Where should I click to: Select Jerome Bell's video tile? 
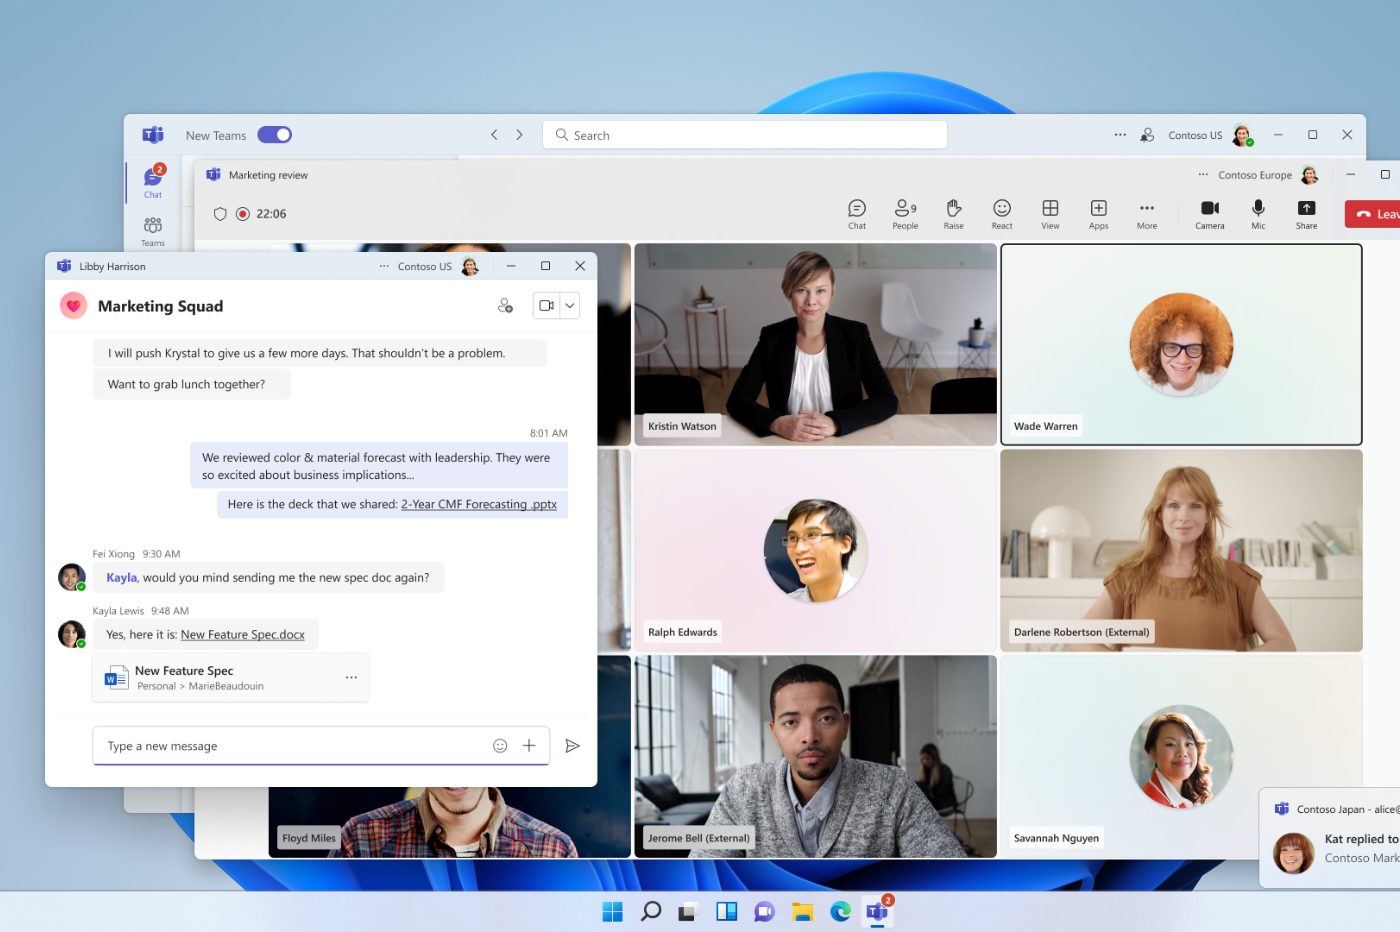pos(815,756)
